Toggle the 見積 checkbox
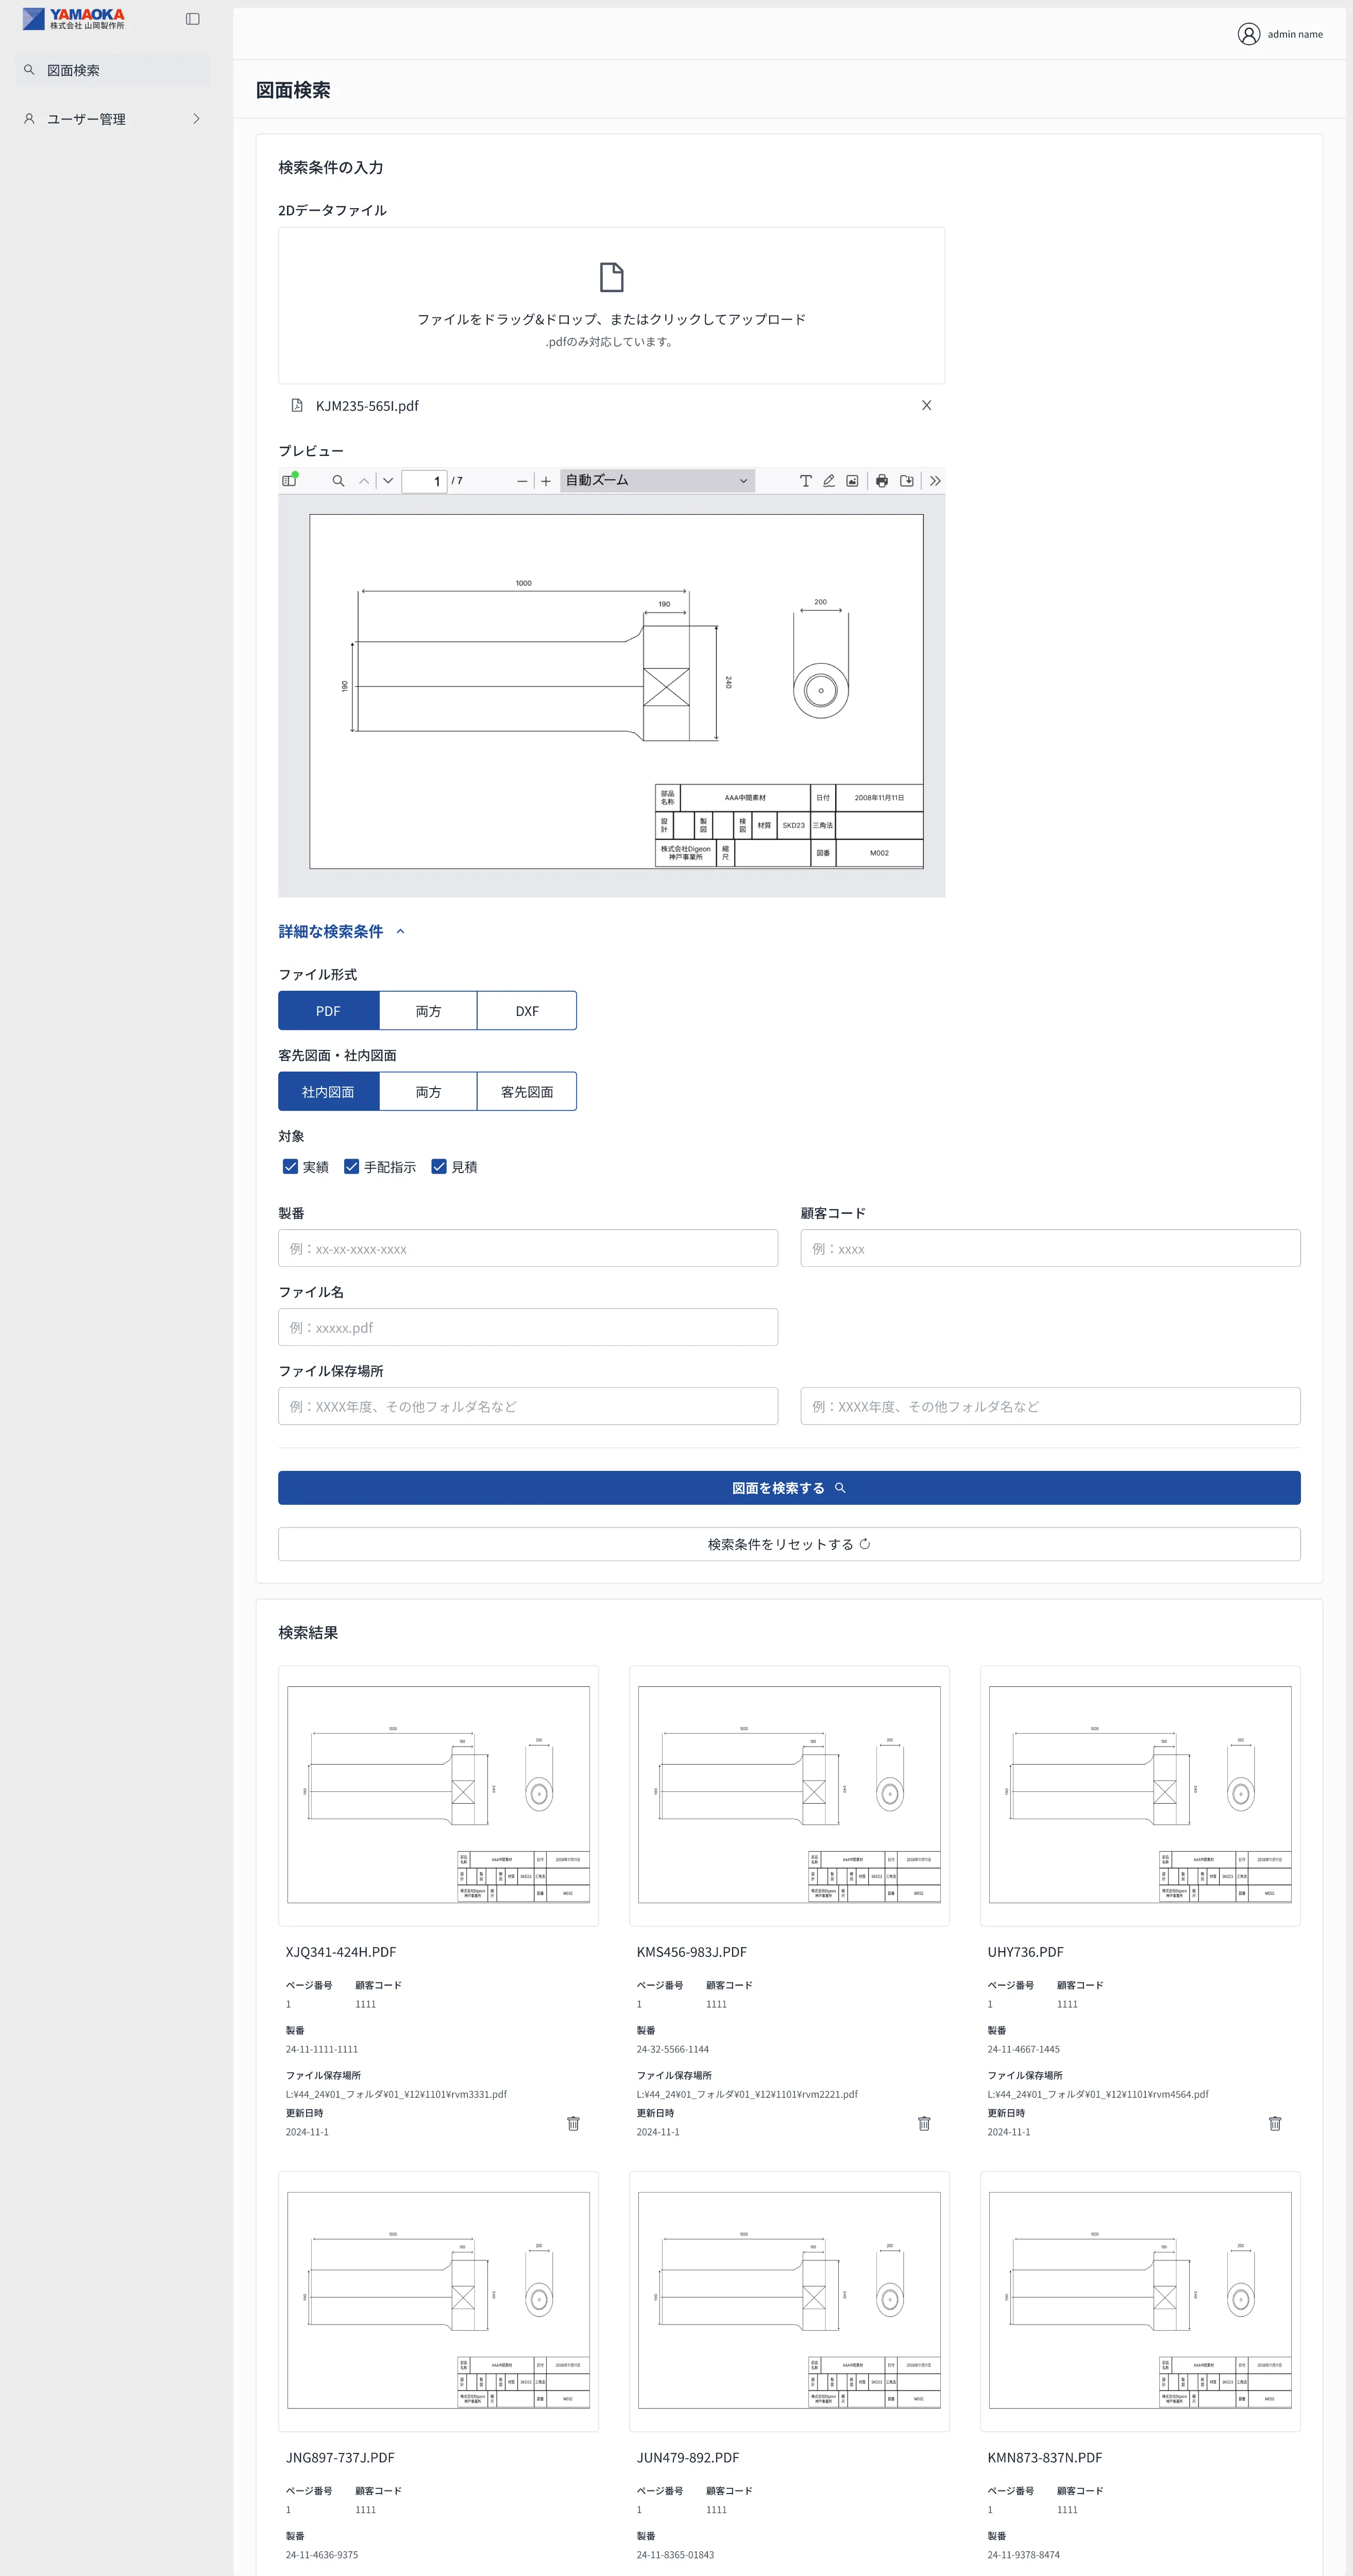This screenshot has height=2576, width=1353. coord(438,1166)
